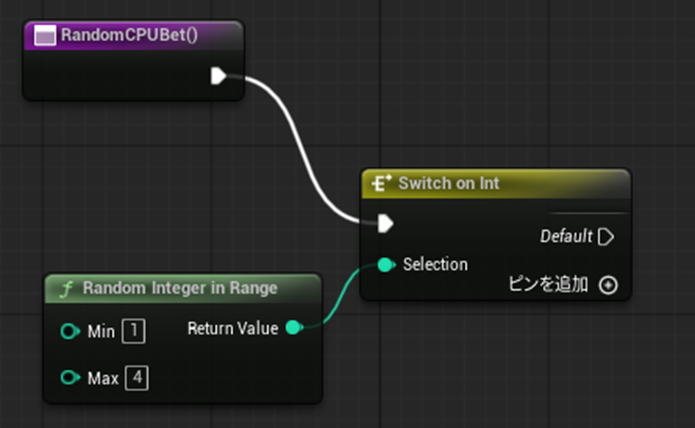Click the RandomCPUBet node's function entry icon
695x428 pixels.
(x=45, y=36)
